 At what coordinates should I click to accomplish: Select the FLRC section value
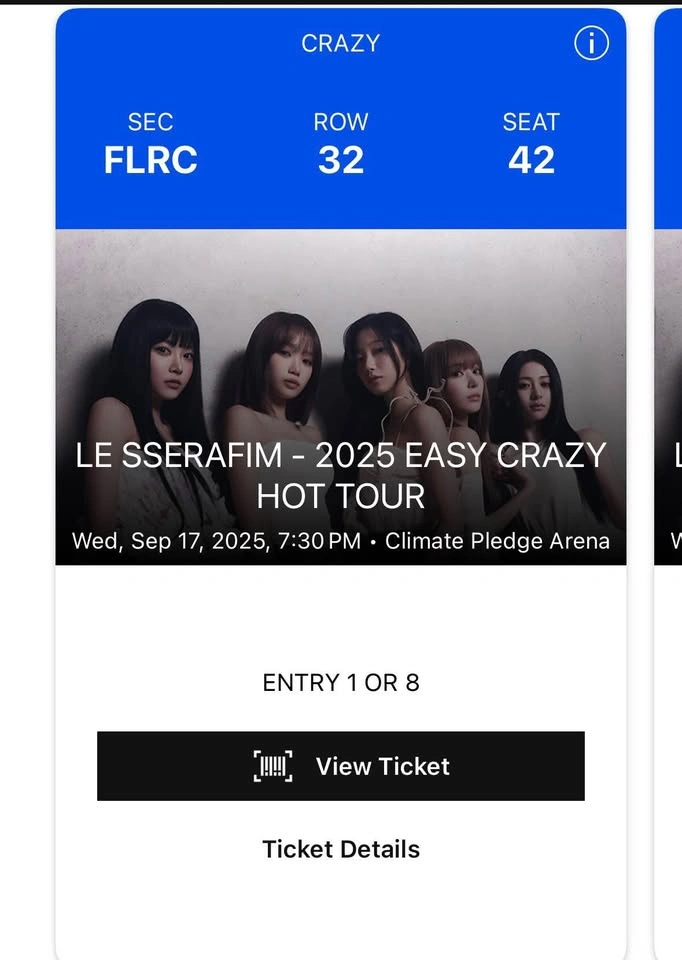click(x=150, y=160)
